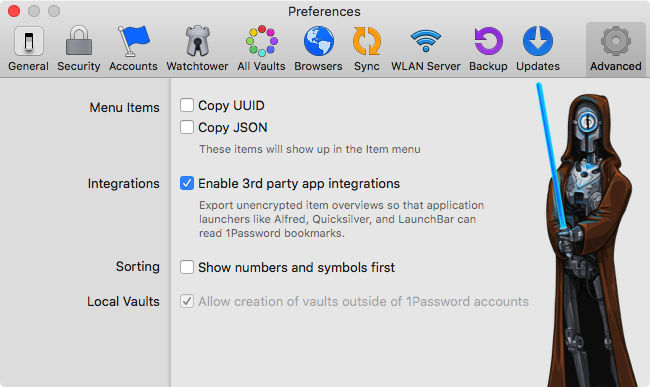Enable the Copy UUID menu item
The image size is (650, 387).
(187, 105)
